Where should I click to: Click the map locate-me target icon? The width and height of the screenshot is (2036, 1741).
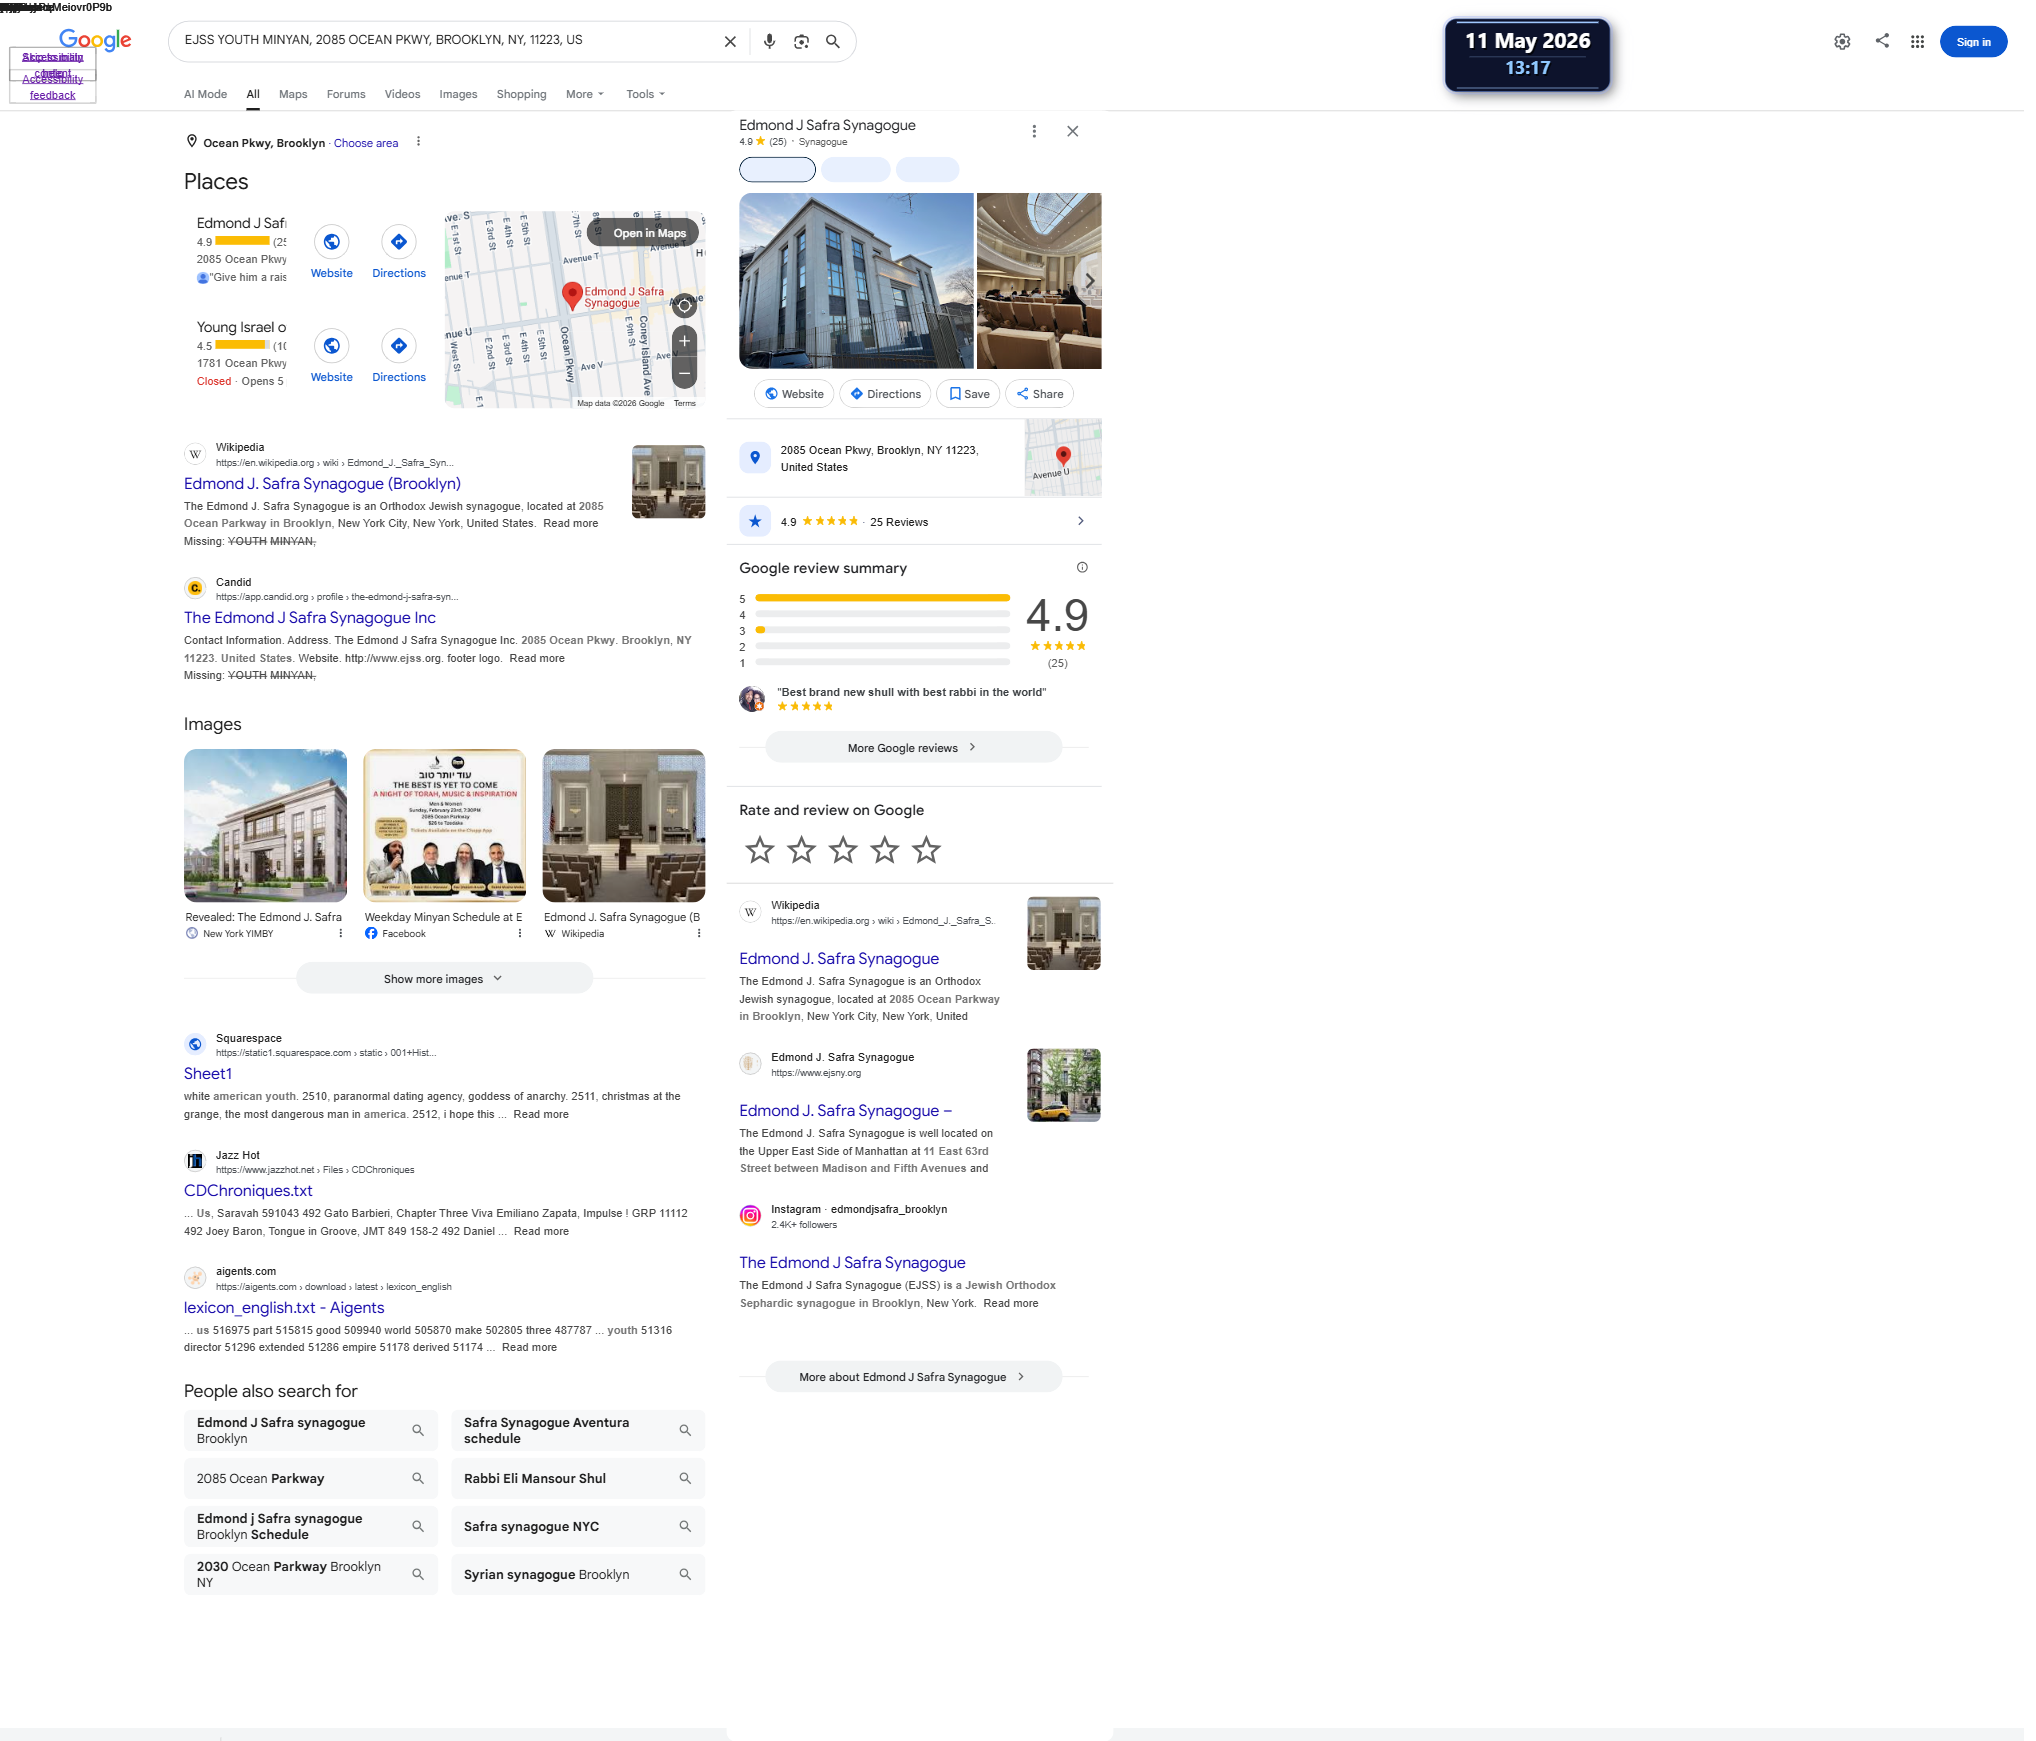tap(684, 306)
